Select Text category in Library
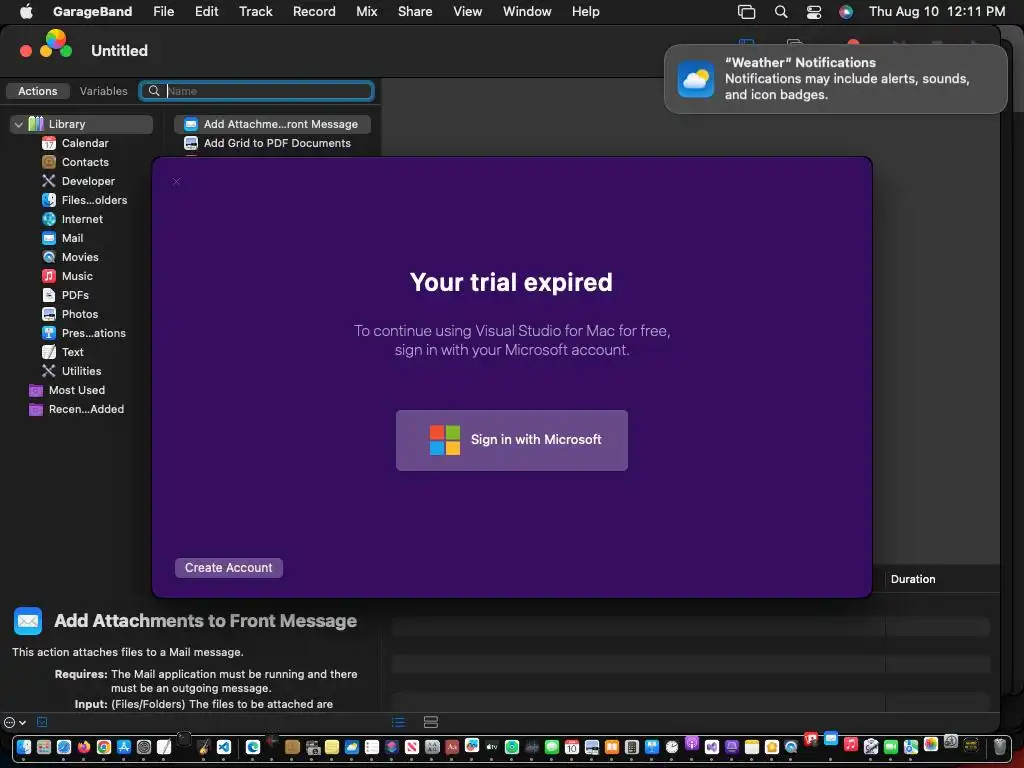 pyautogui.click(x=72, y=351)
